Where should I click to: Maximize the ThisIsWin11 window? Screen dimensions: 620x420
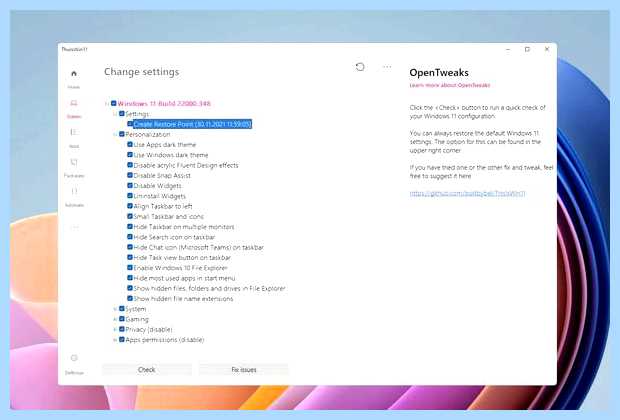pyautogui.click(x=527, y=49)
